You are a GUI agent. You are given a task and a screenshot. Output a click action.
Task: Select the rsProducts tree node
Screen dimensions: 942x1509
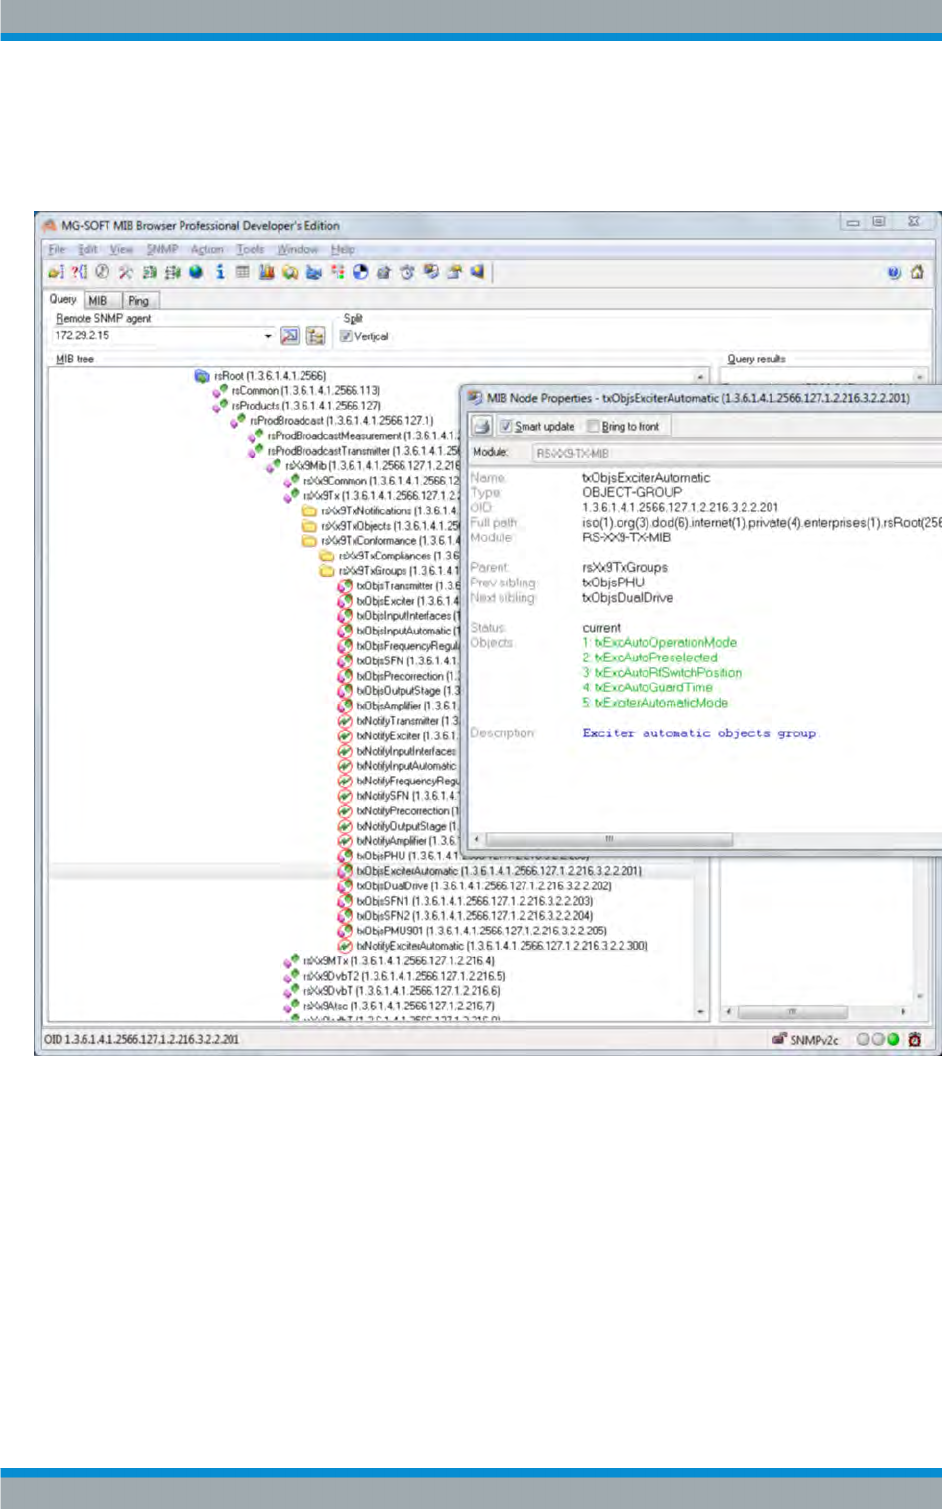(305, 406)
